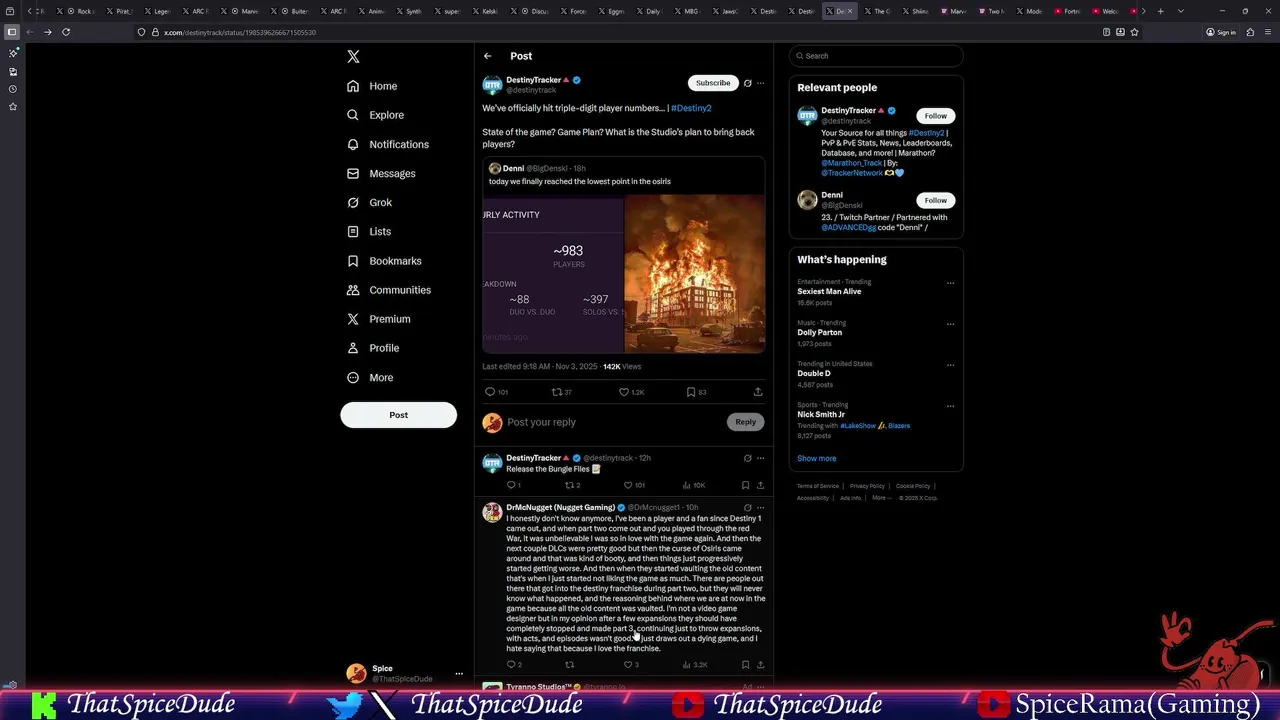The image size is (1280, 720).
Task: Open Grok in the sidebar
Action: click(x=369, y=202)
